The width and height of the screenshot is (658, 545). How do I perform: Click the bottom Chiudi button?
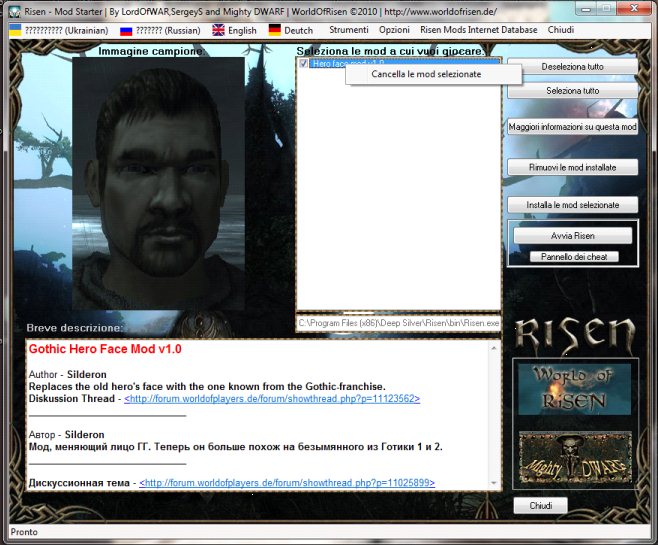pyautogui.click(x=540, y=506)
